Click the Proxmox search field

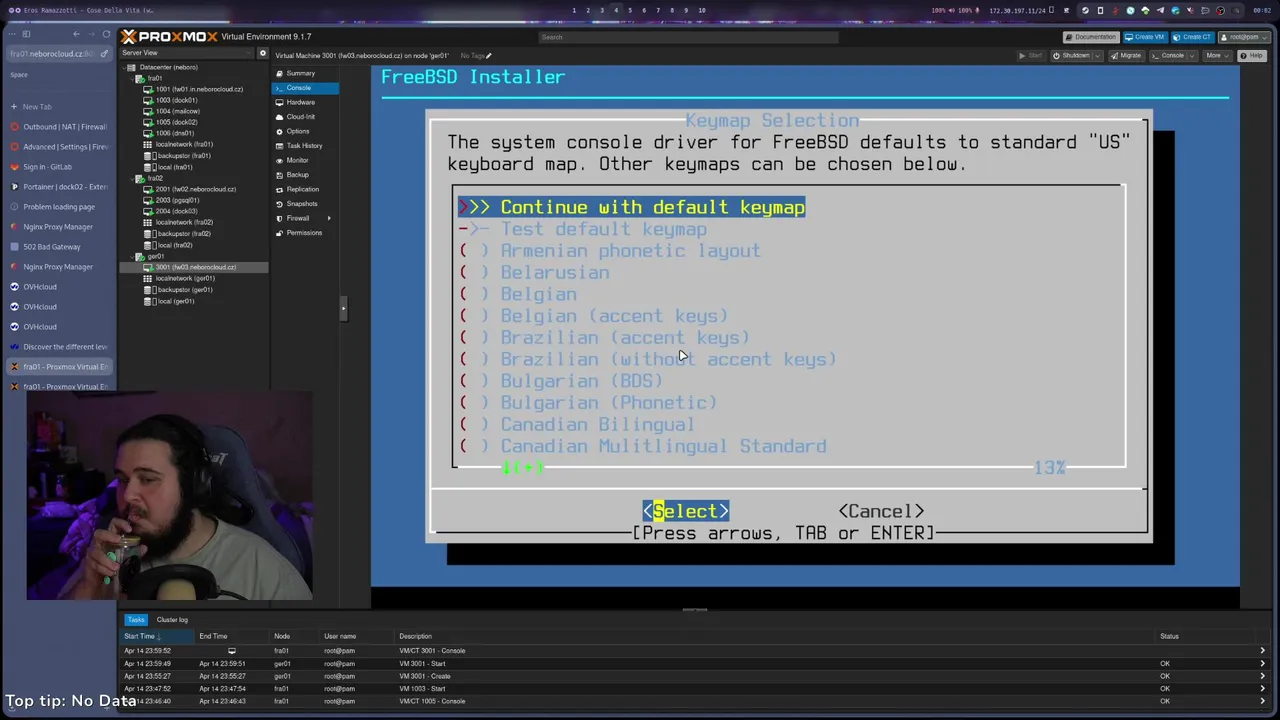pos(688,37)
